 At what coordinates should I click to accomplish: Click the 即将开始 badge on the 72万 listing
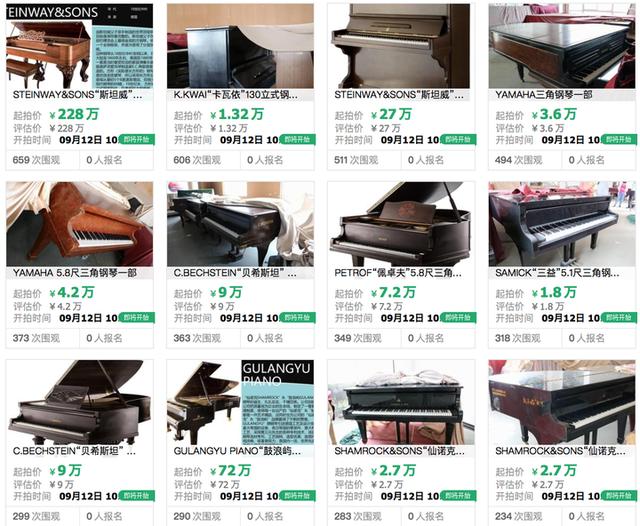click(x=298, y=496)
